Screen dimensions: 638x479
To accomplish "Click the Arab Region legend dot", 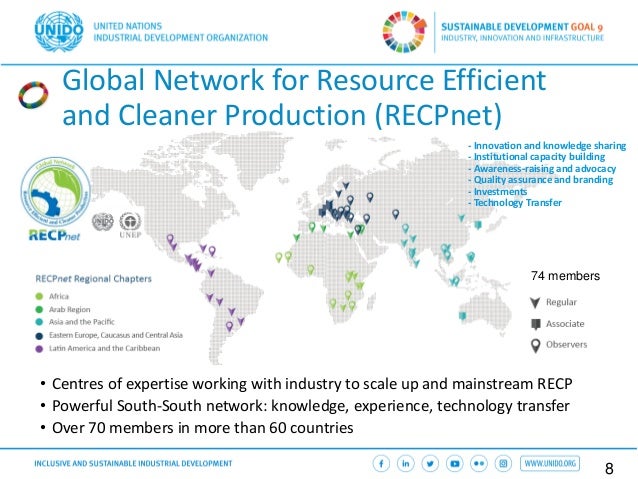I will point(39,310).
